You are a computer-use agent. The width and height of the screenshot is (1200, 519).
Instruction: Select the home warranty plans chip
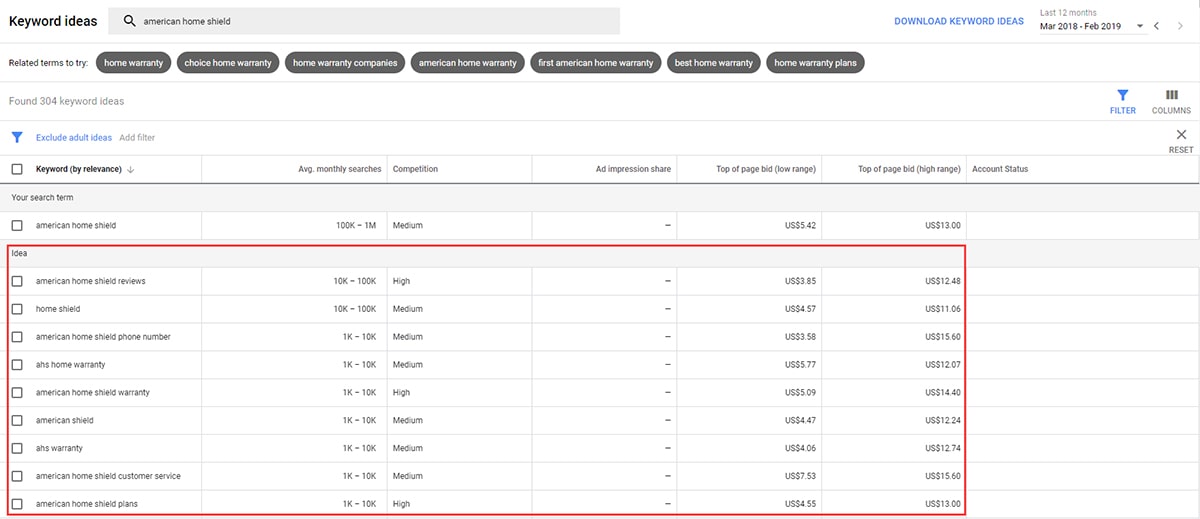click(816, 63)
